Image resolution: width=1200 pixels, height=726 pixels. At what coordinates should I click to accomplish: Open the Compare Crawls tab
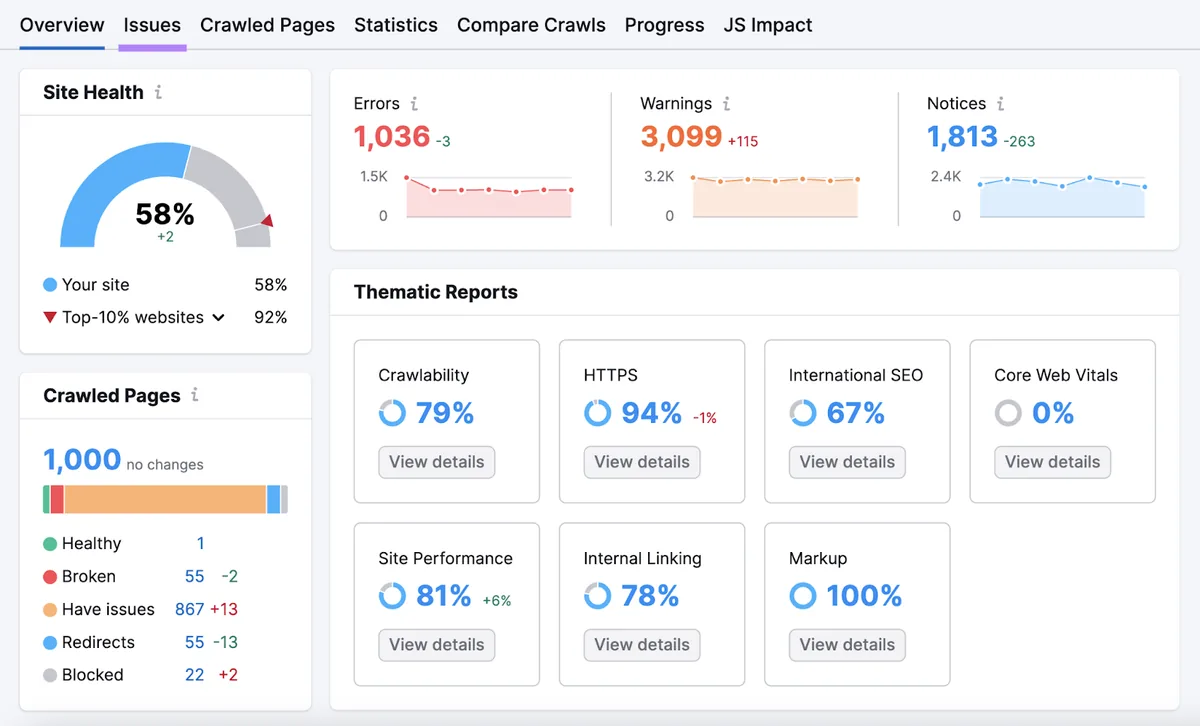click(531, 25)
